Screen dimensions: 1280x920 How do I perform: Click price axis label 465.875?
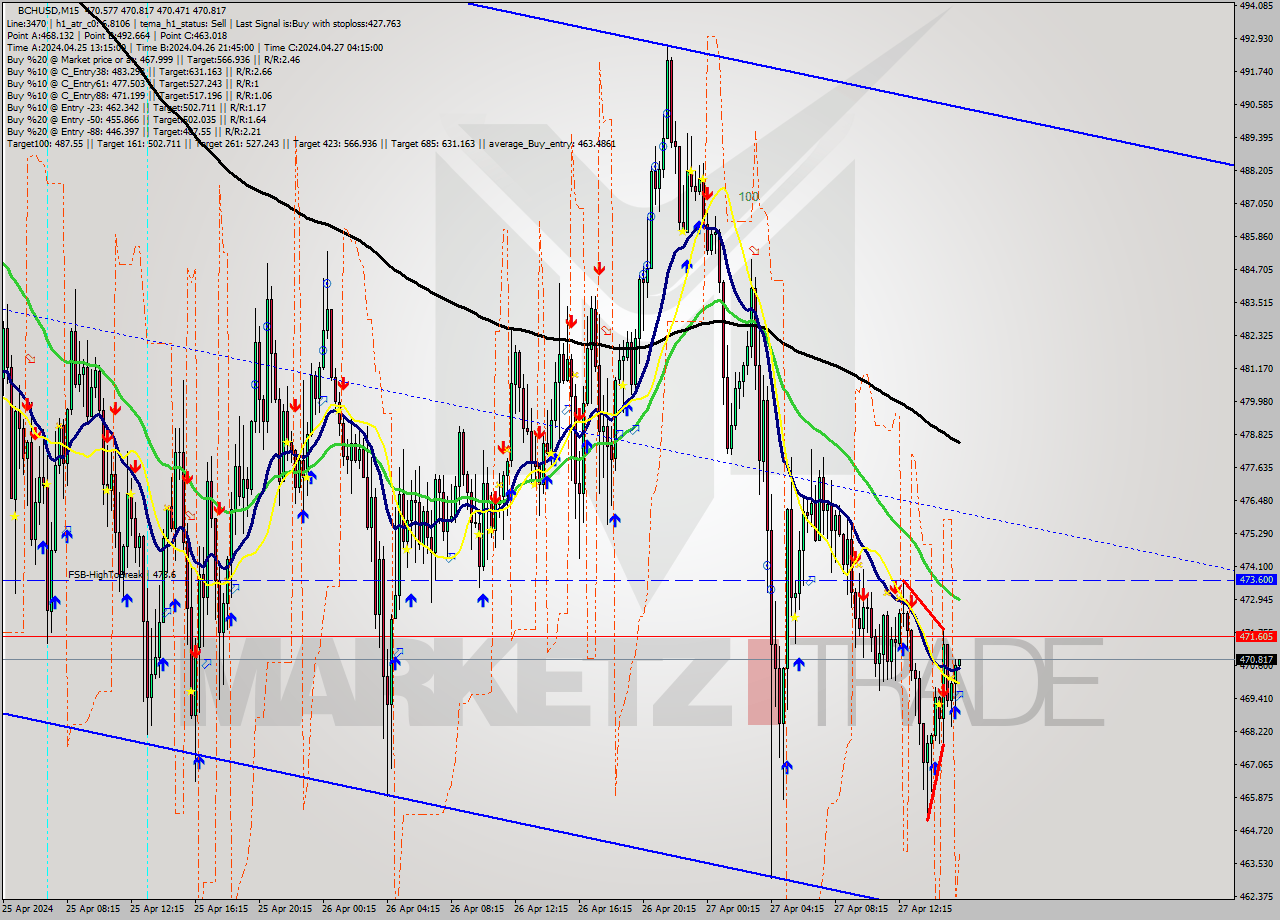[1256, 797]
